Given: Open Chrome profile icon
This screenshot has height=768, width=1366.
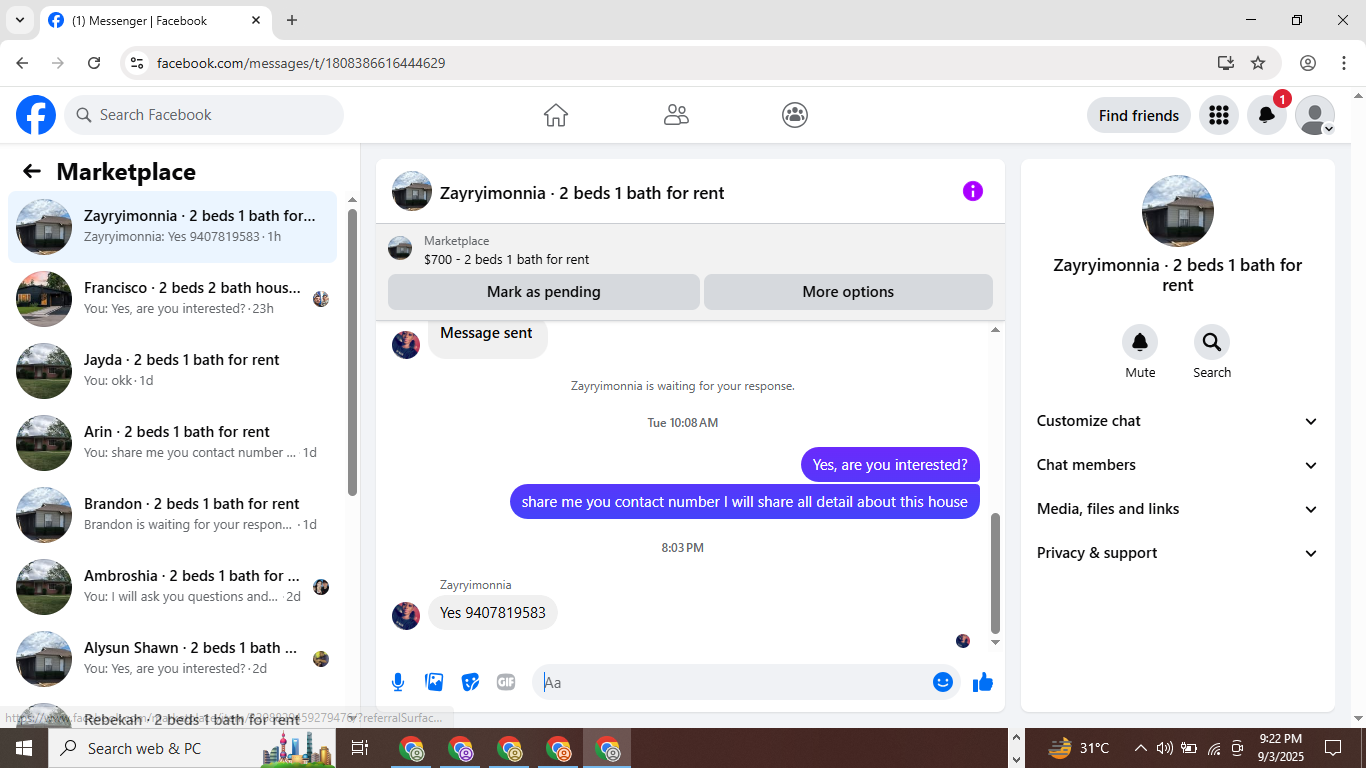Looking at the screenshot, I should pyautogui.click(x=1308, y=63).
